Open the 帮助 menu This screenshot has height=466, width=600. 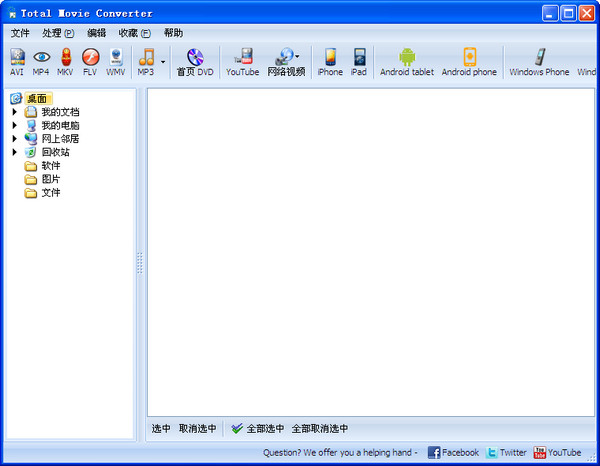[173, 33]
